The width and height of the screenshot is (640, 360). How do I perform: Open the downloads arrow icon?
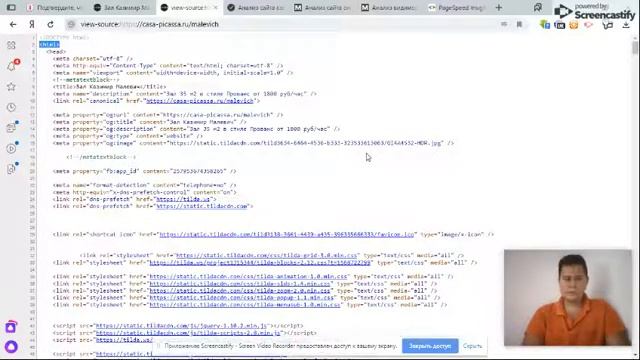[x=626, y=25]
